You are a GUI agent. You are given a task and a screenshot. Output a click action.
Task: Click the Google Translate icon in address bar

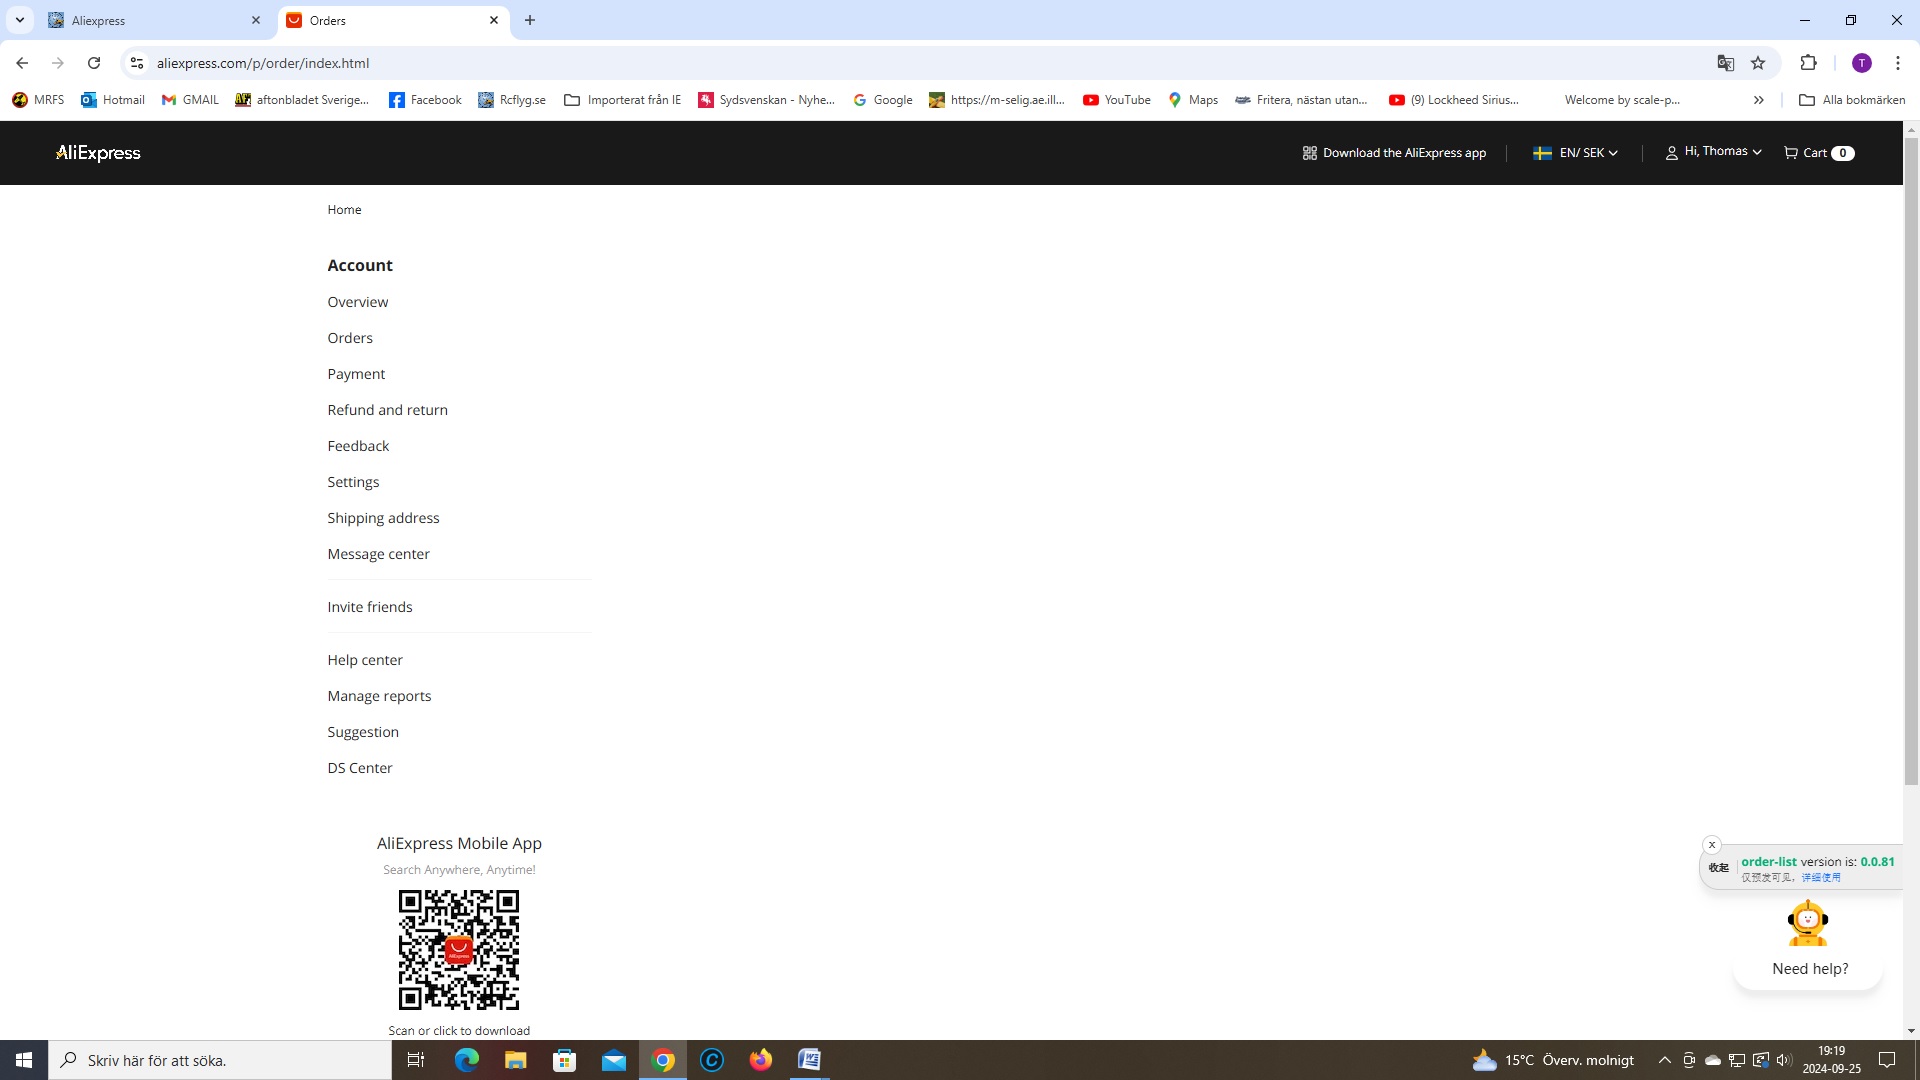click(1725, 63)
